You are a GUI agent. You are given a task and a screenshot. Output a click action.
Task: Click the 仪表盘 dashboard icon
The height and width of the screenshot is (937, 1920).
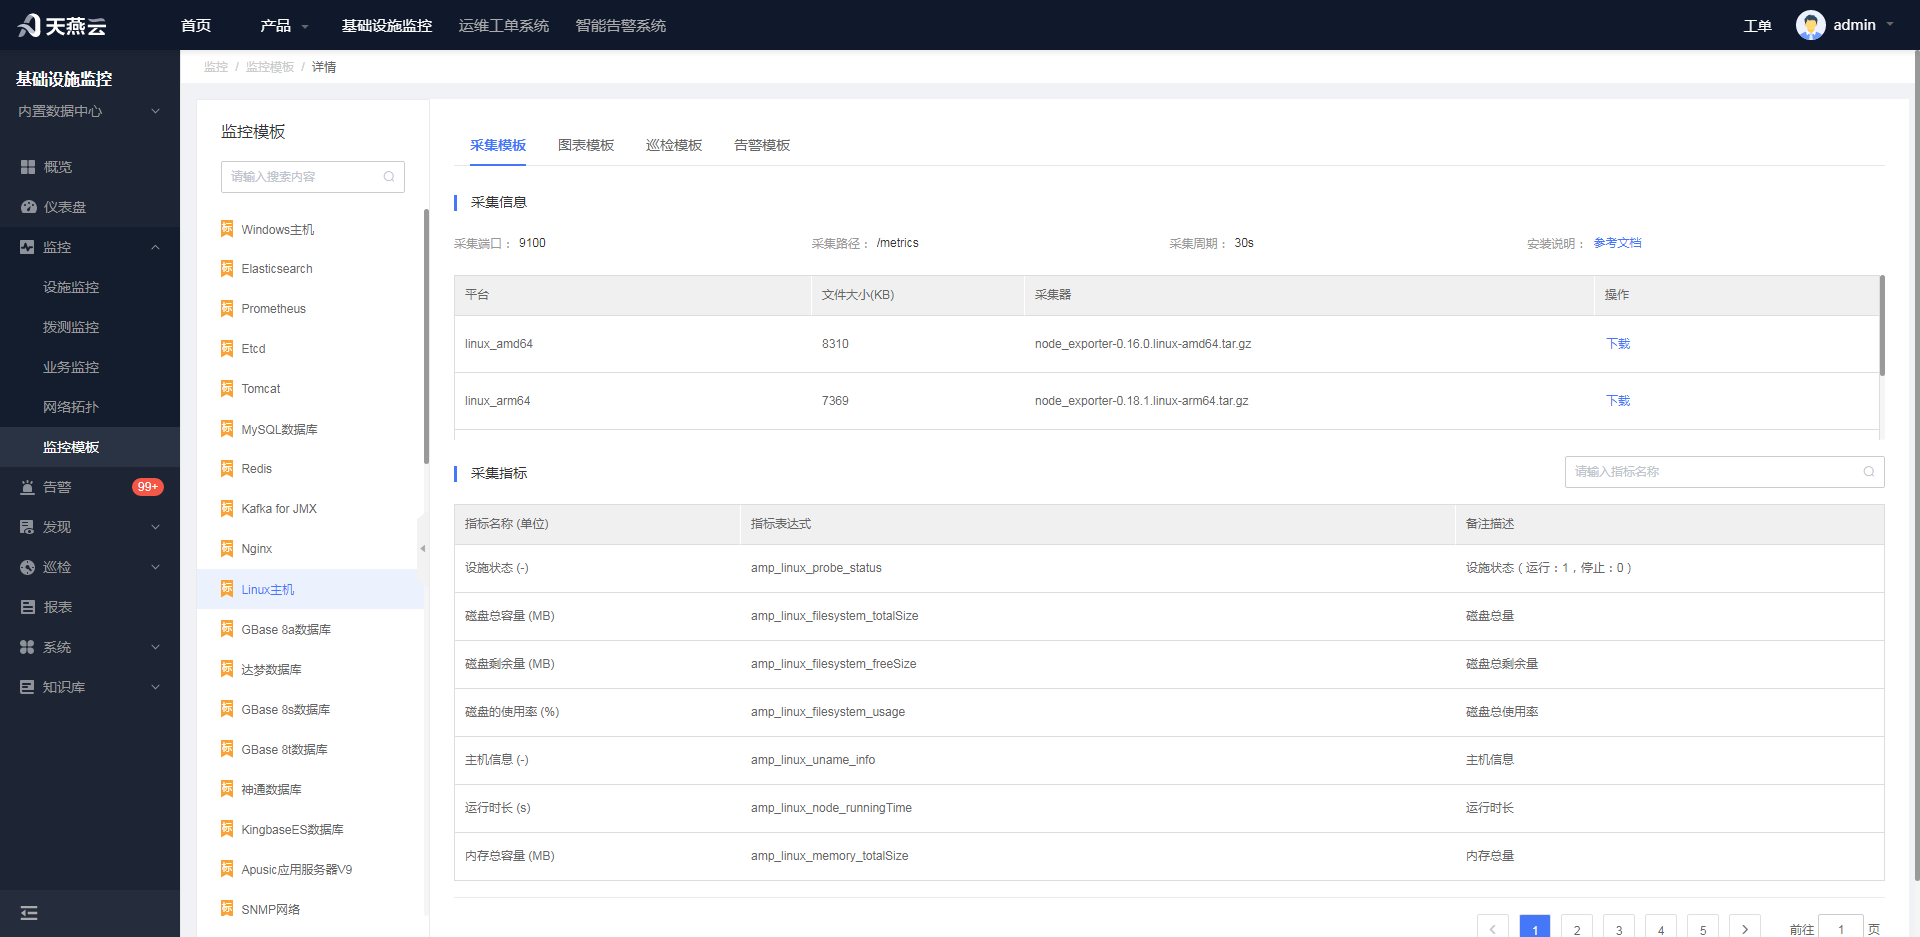coord(28,207)
